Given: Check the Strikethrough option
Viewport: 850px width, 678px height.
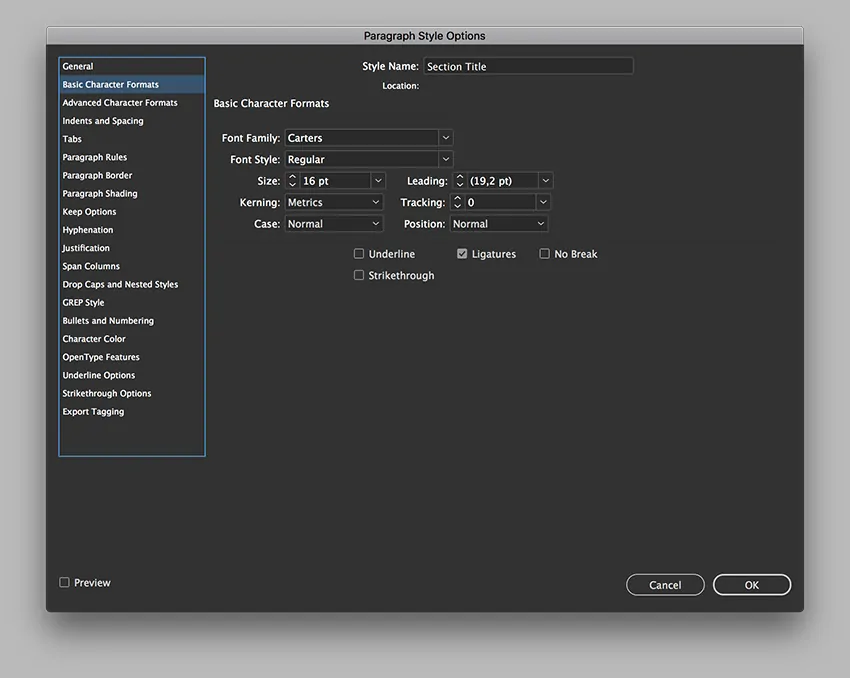Looking at the screenshot, I should (359, 275).
